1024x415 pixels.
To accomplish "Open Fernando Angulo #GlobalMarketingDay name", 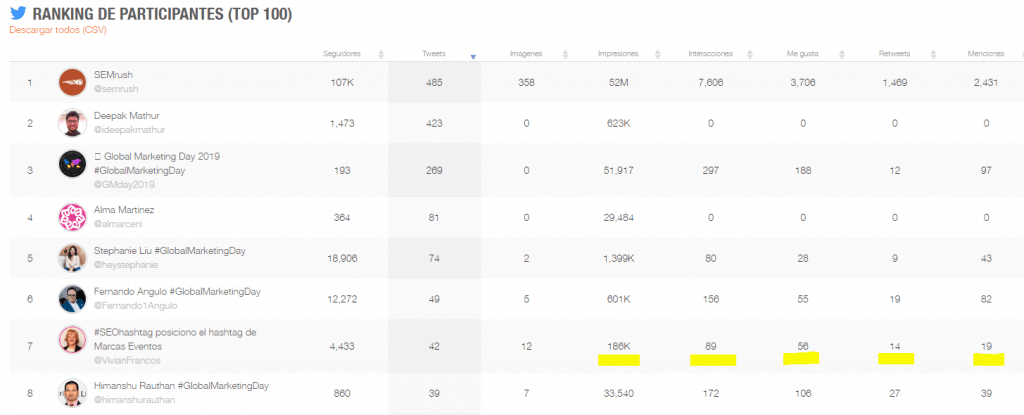I will [x=178, y=291].
